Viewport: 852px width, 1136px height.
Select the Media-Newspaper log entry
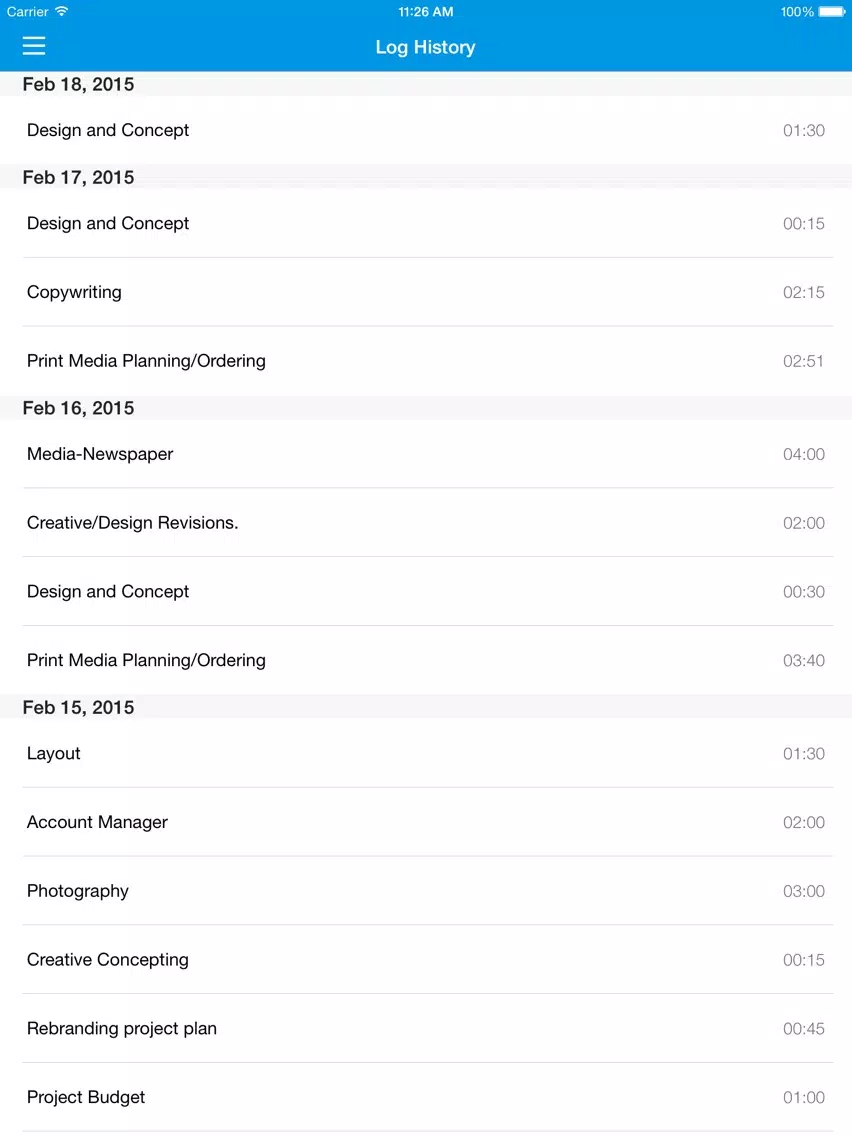pos(426,454)
